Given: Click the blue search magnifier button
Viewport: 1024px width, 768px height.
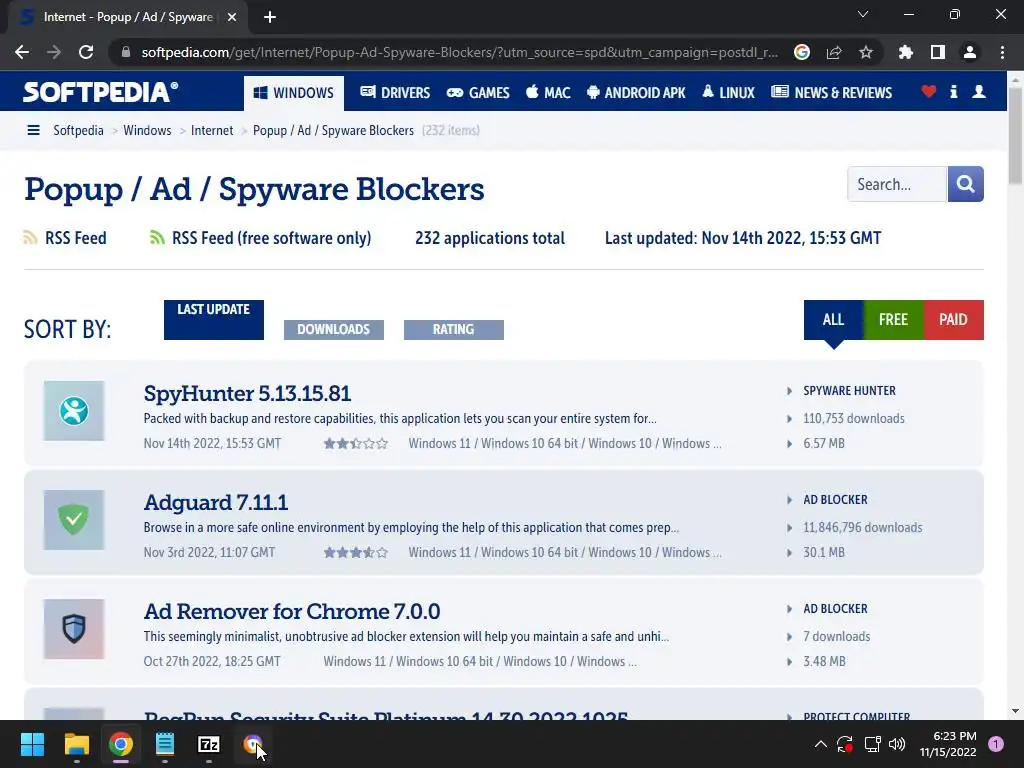Looking at the screenshot, I should click(965, 184).
